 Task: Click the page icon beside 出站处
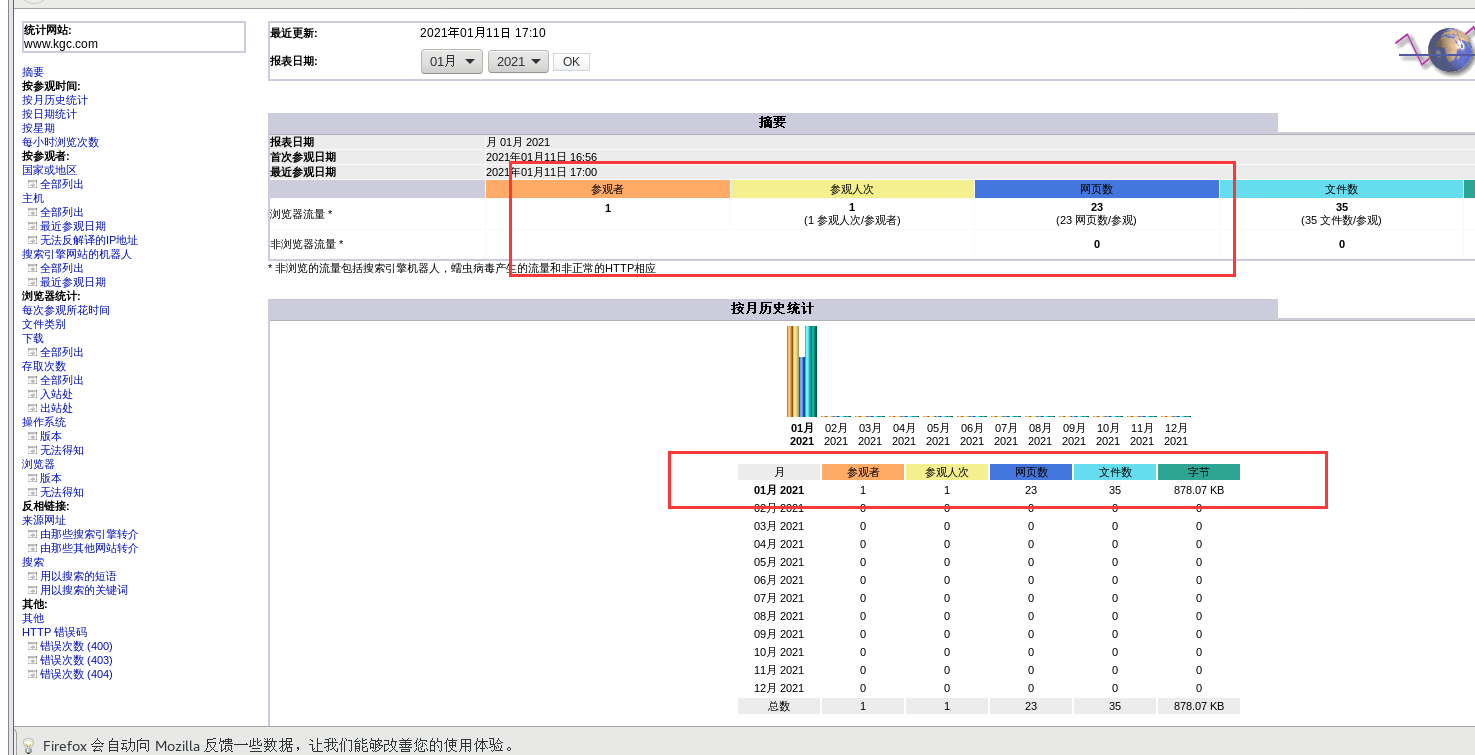(x=34, y=407)
